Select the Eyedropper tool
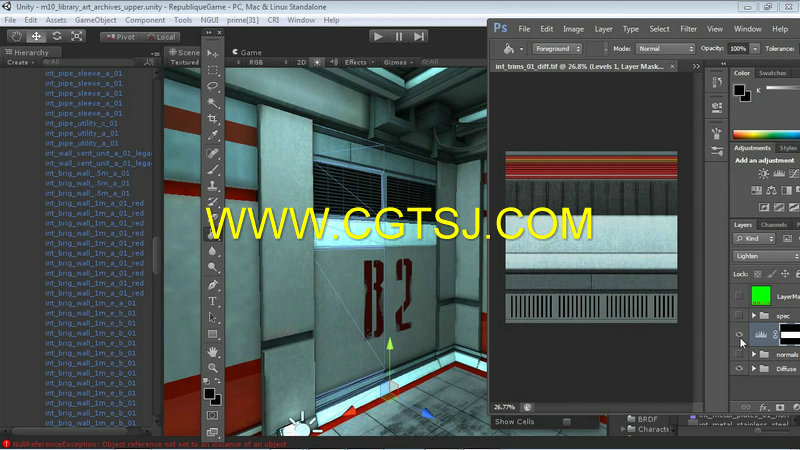The height and width of the screenshot is (450, 800). point(213,135)
